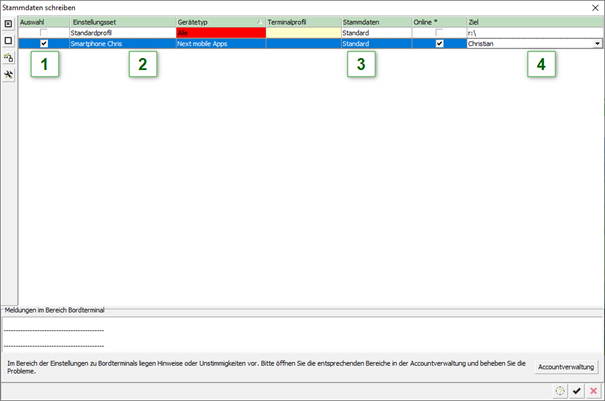Close the Stammdaten schreiben window
Image resolution: width=605 pixels, height=401 pixels.
point(594,6)
